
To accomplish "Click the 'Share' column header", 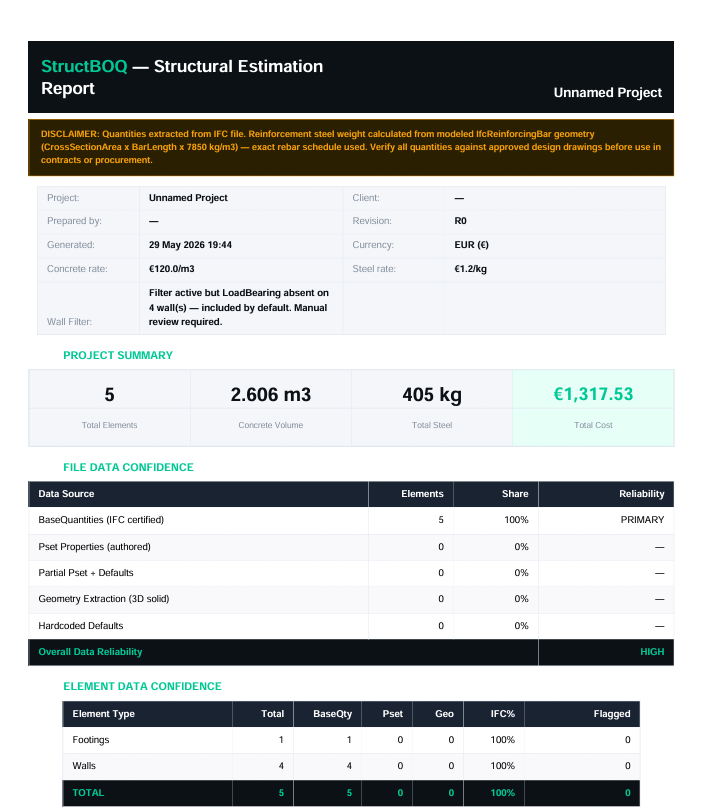I will click(x=515, y=494).
